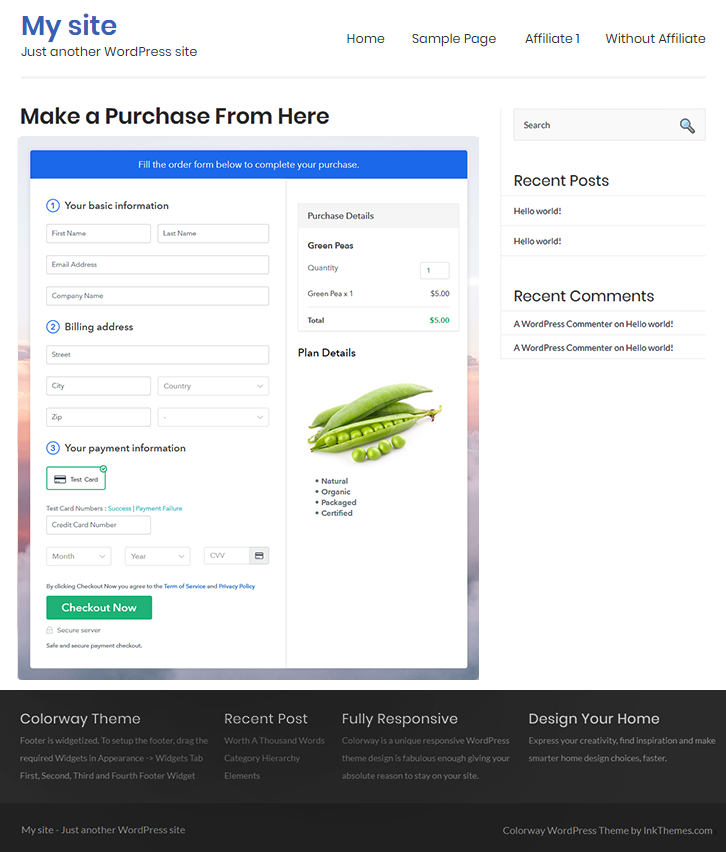The image size is (726, 852).
Task: Open the Country dropdown
Action: pyautogui.click(x=213, y=386)
